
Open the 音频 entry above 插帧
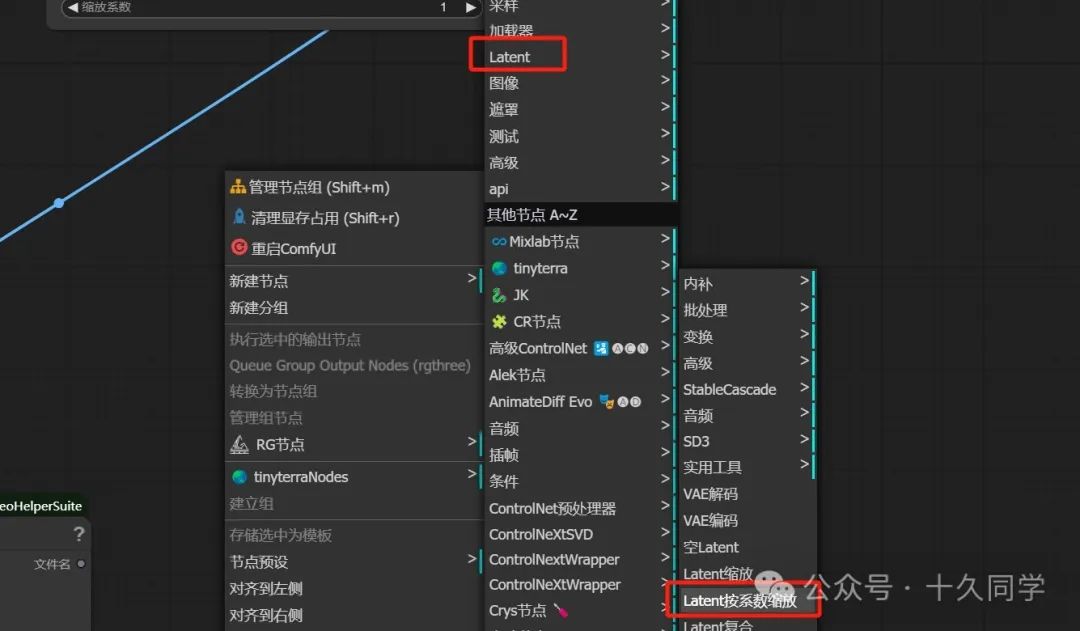pyautogui.click(x=580, y=428)
